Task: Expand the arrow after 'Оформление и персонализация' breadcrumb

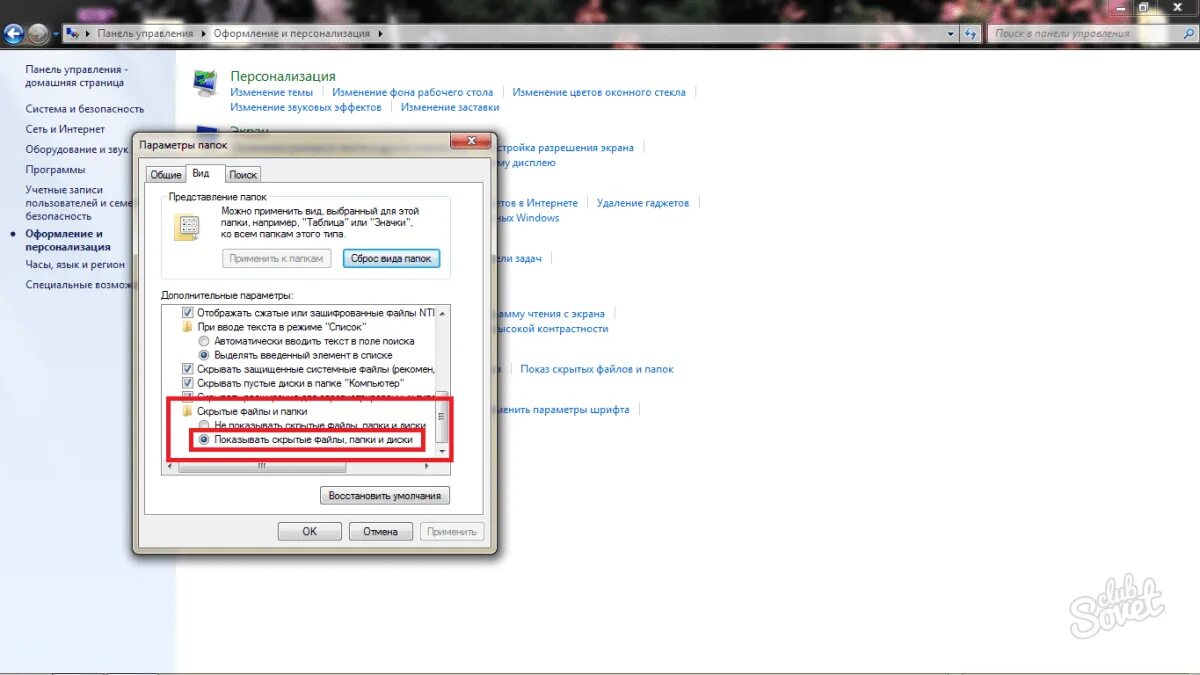Action: coord(380,33)
